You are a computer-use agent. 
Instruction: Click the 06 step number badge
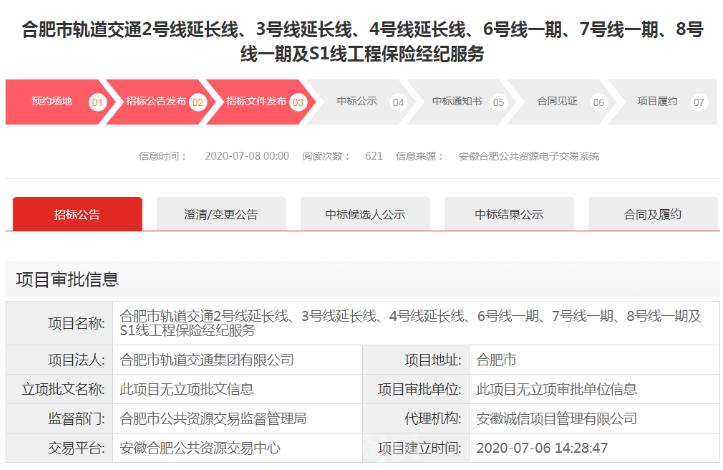coord(598,102)
